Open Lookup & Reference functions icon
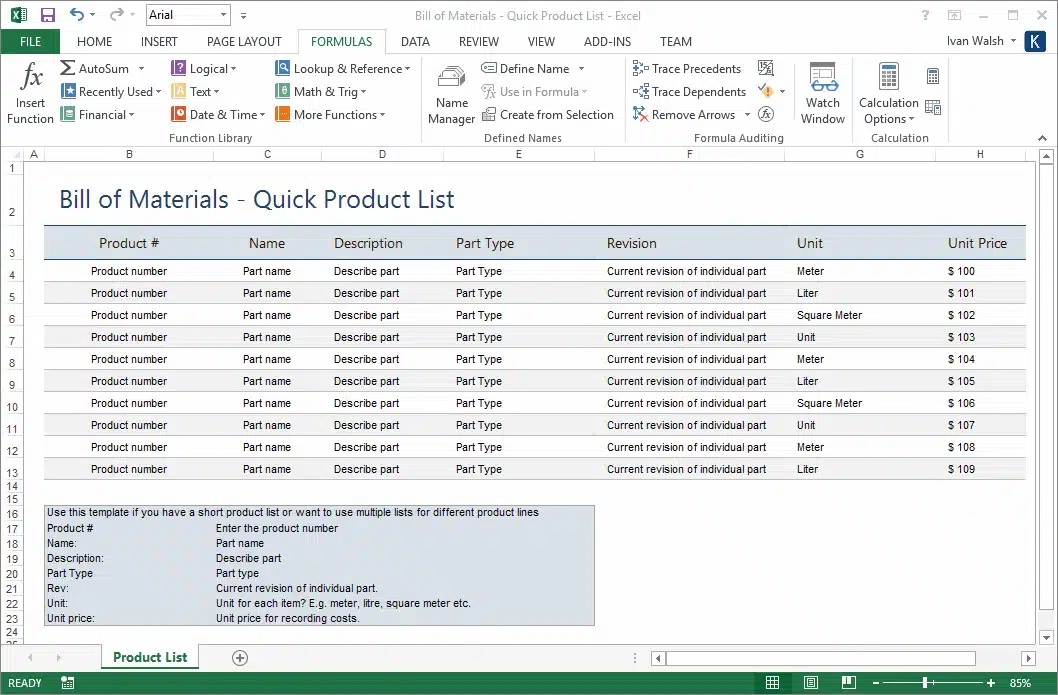 click(283, 68)
